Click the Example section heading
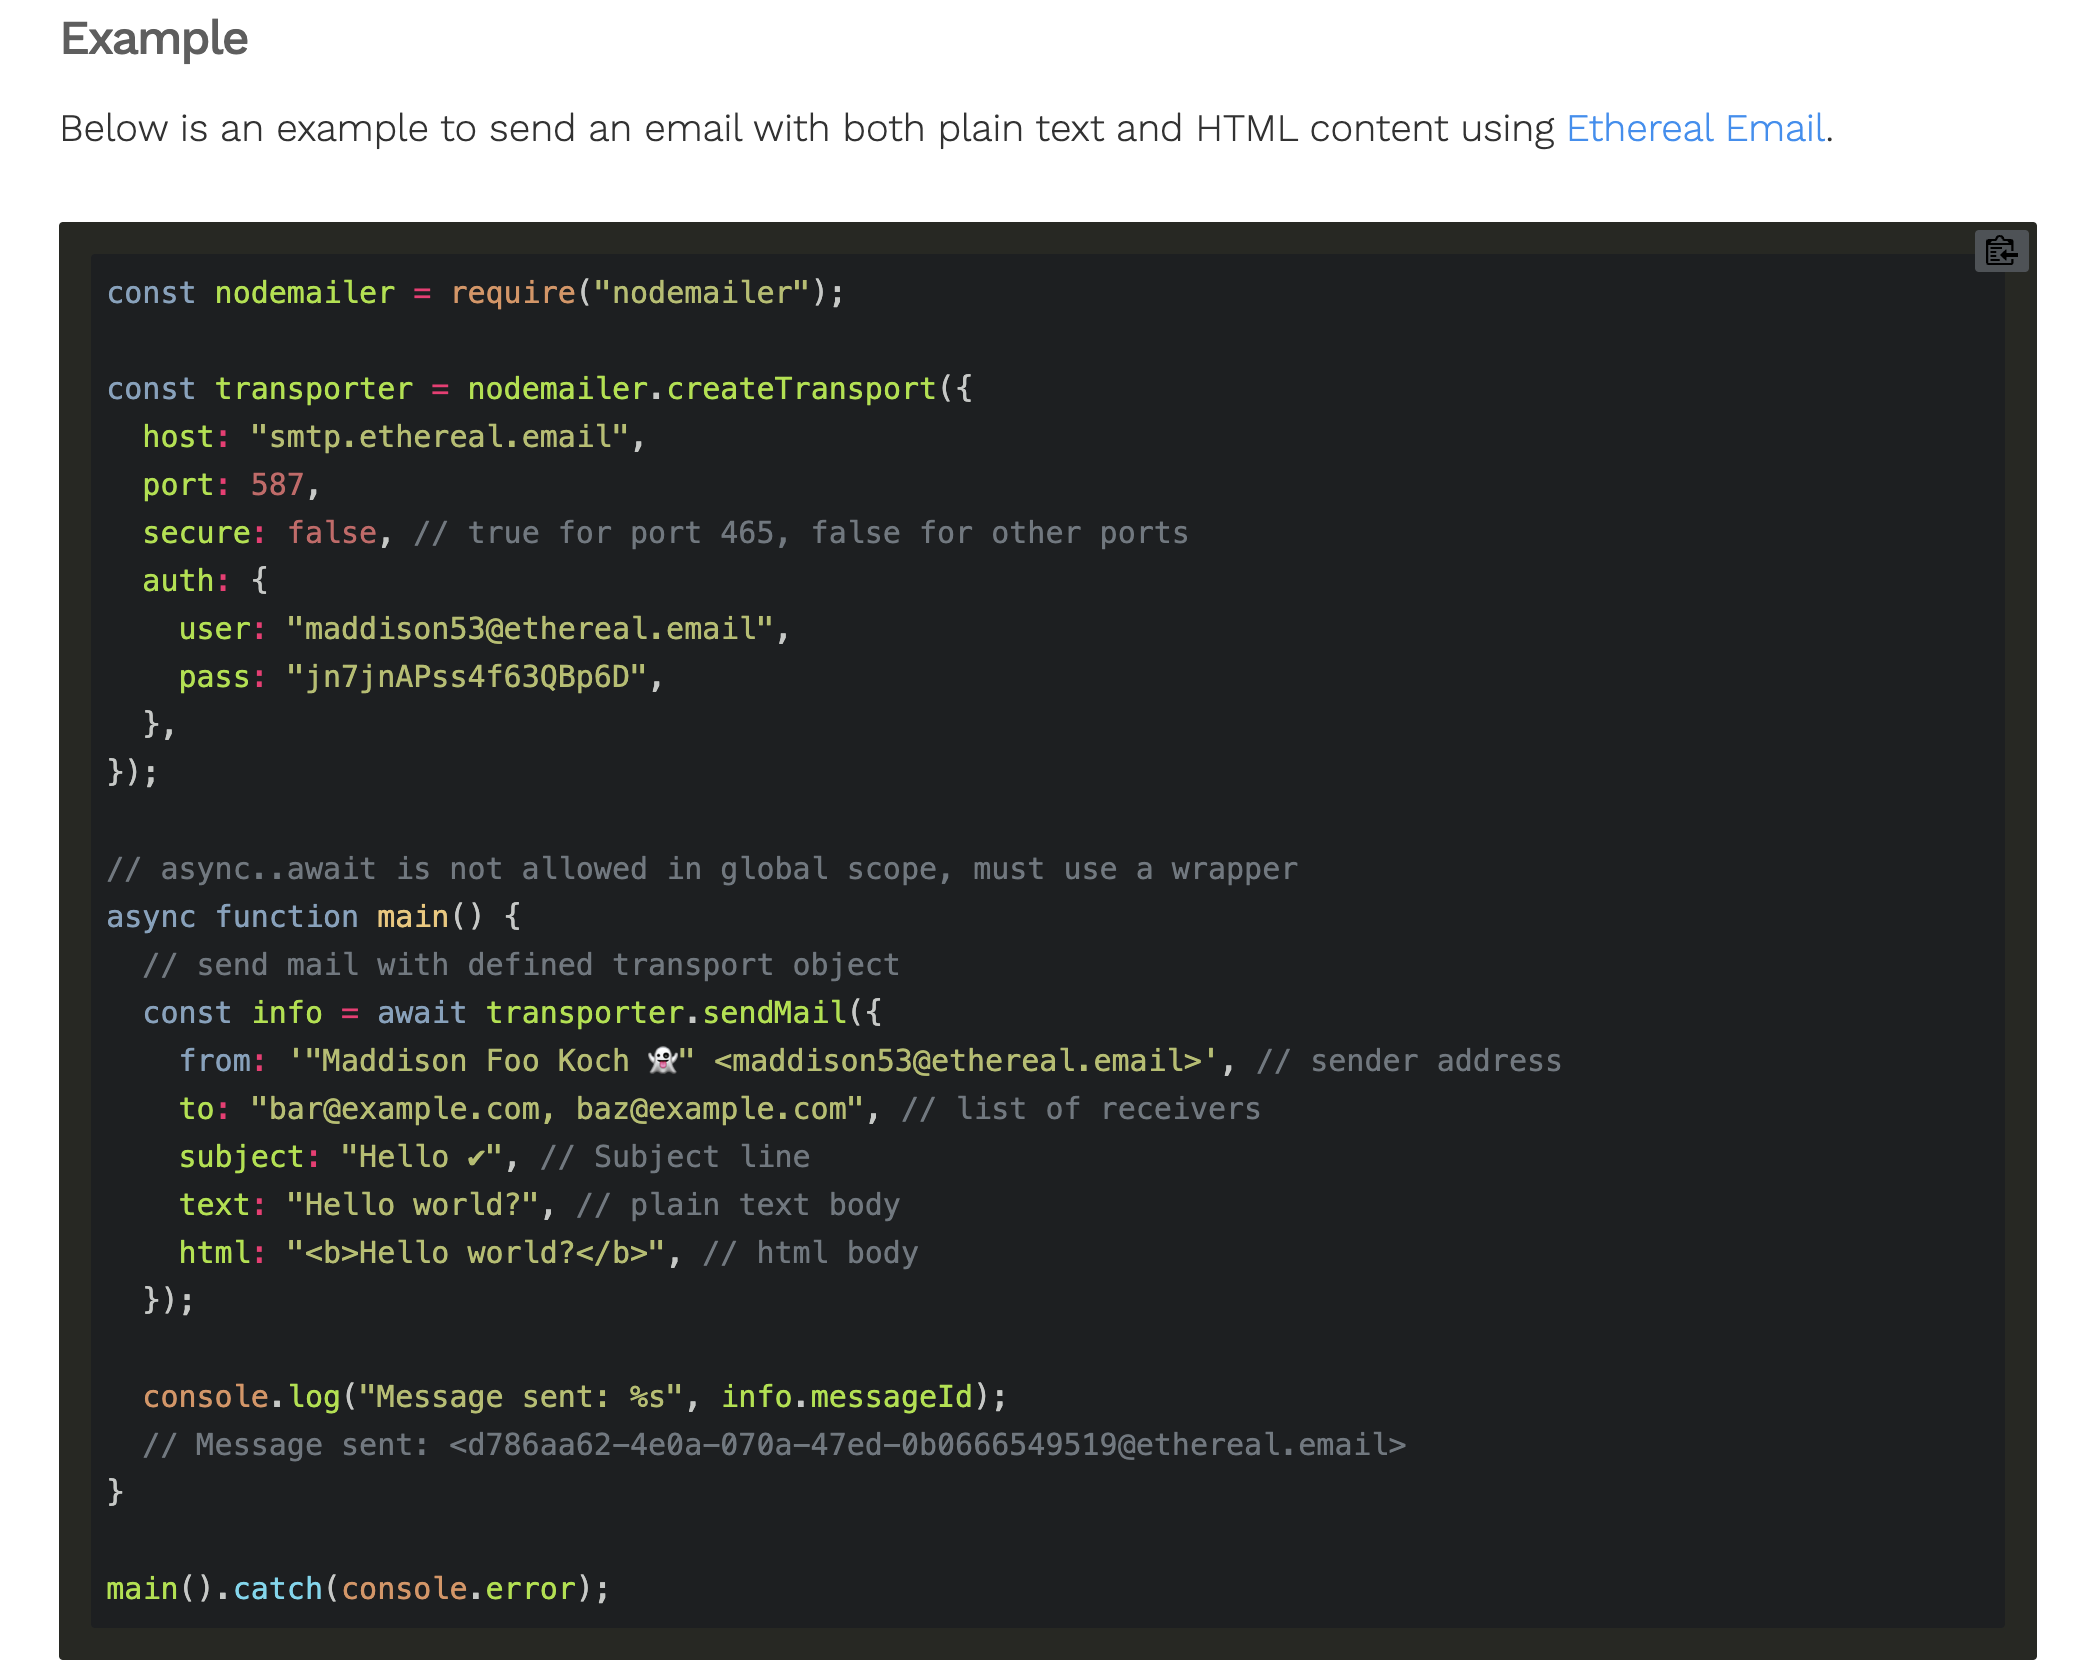The width and height of the screenshot is (2076, 1680). point(154,39)
